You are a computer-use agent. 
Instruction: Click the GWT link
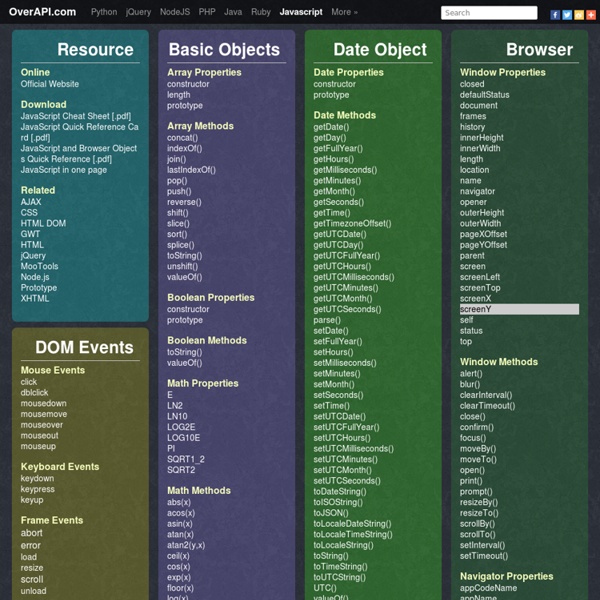point(30,234)
